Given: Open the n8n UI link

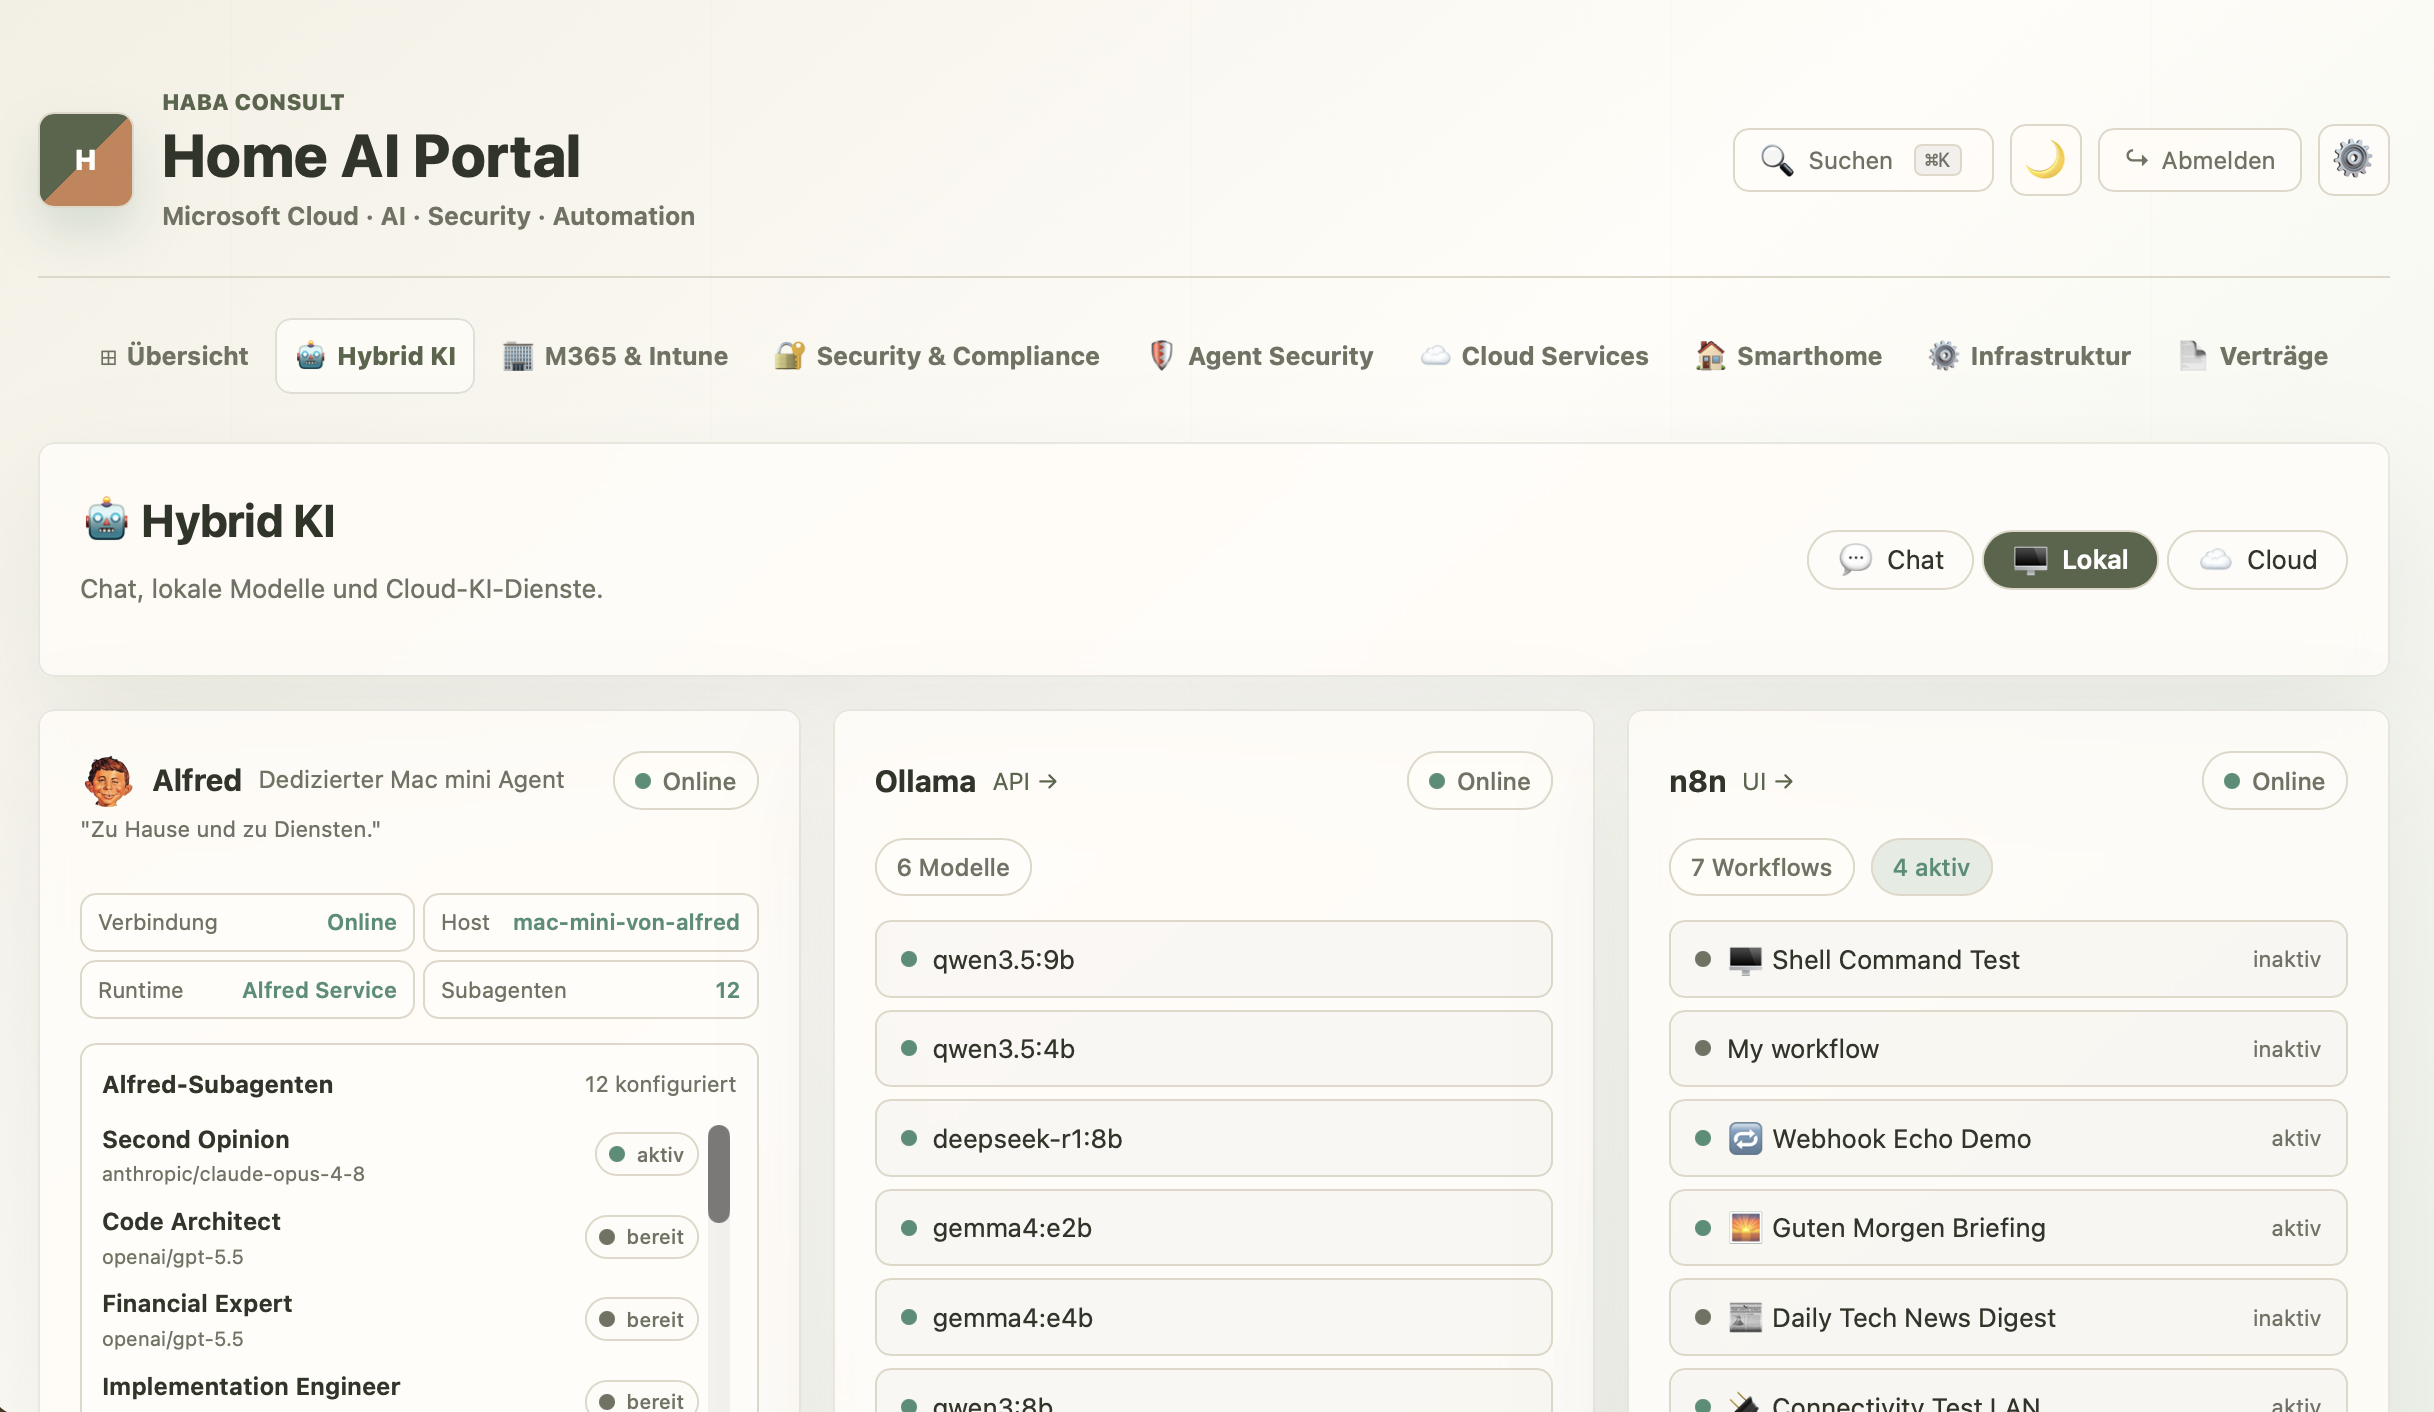Looking at the screenshot, I should click(1768, 781).
